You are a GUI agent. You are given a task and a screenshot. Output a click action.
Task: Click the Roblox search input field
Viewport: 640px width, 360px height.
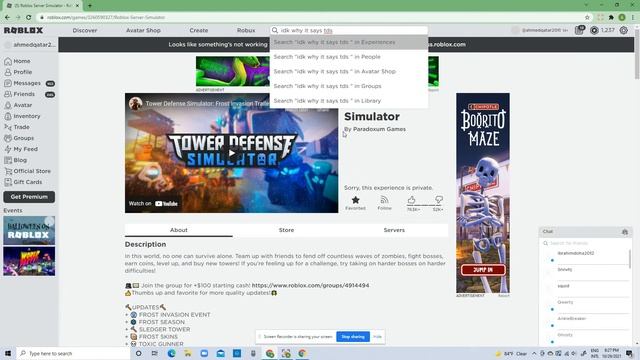tap(349, 30)
